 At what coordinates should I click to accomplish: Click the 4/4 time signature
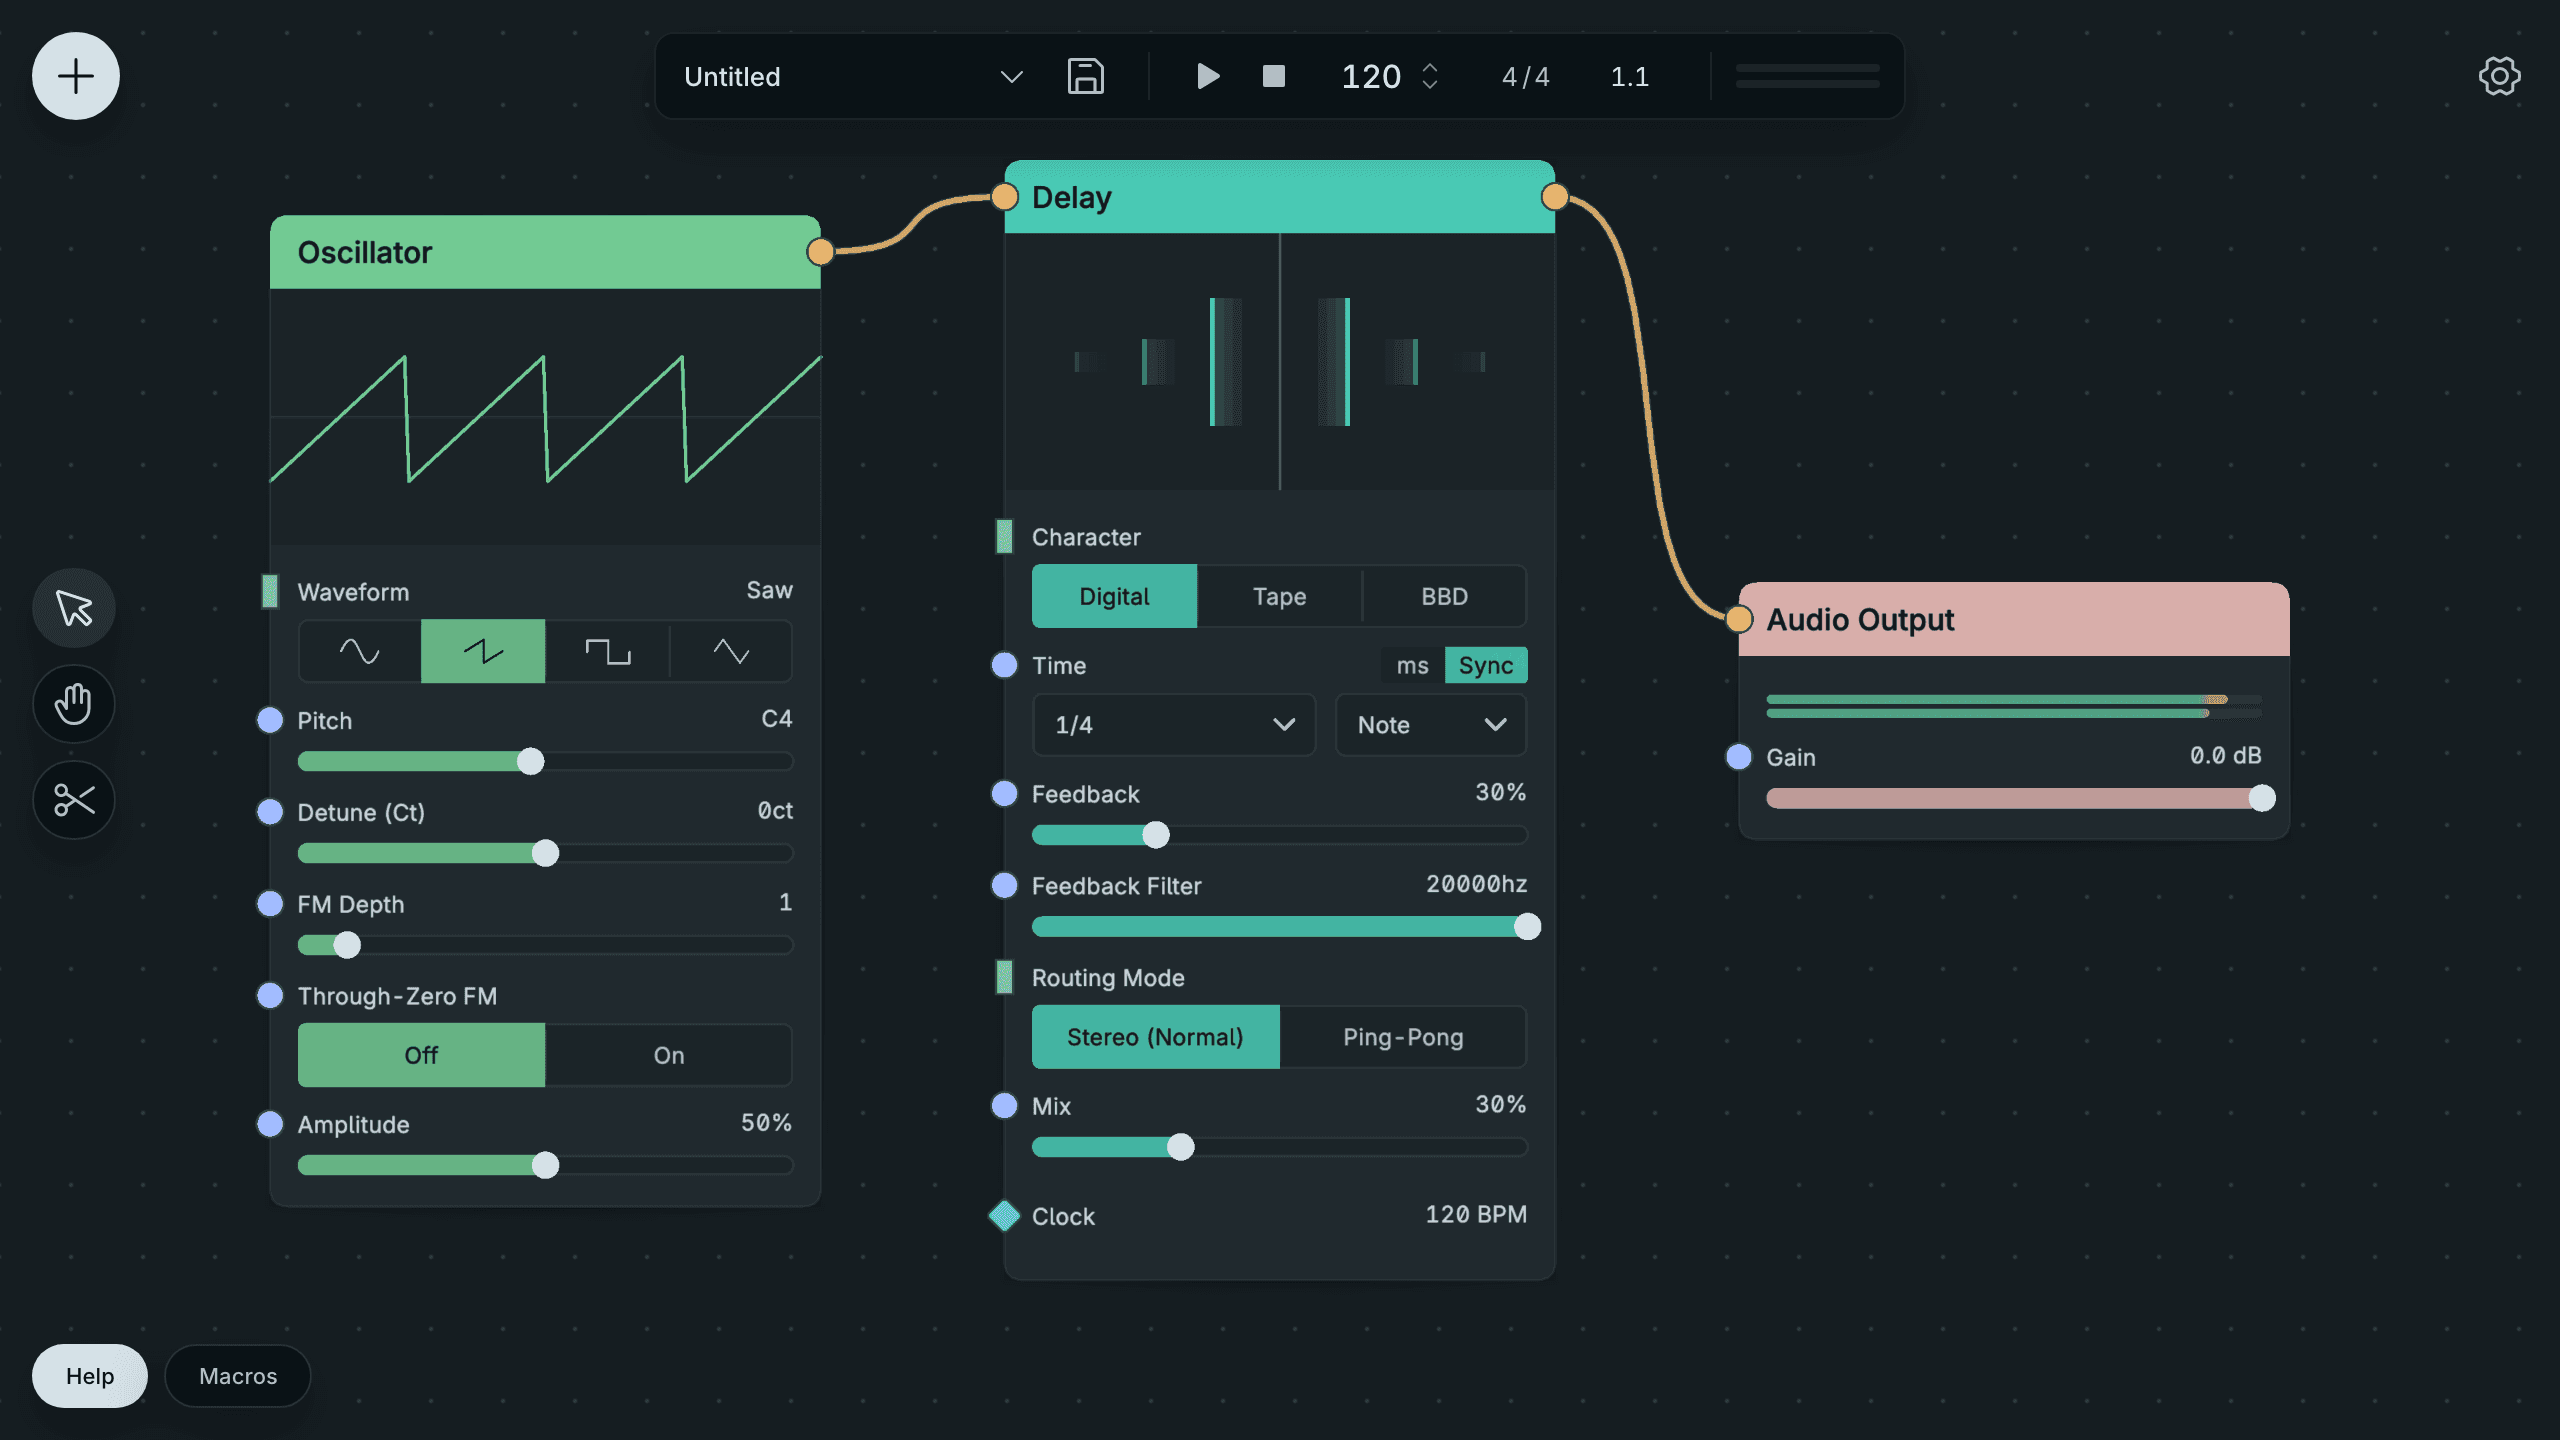(x=1526, y=76)
